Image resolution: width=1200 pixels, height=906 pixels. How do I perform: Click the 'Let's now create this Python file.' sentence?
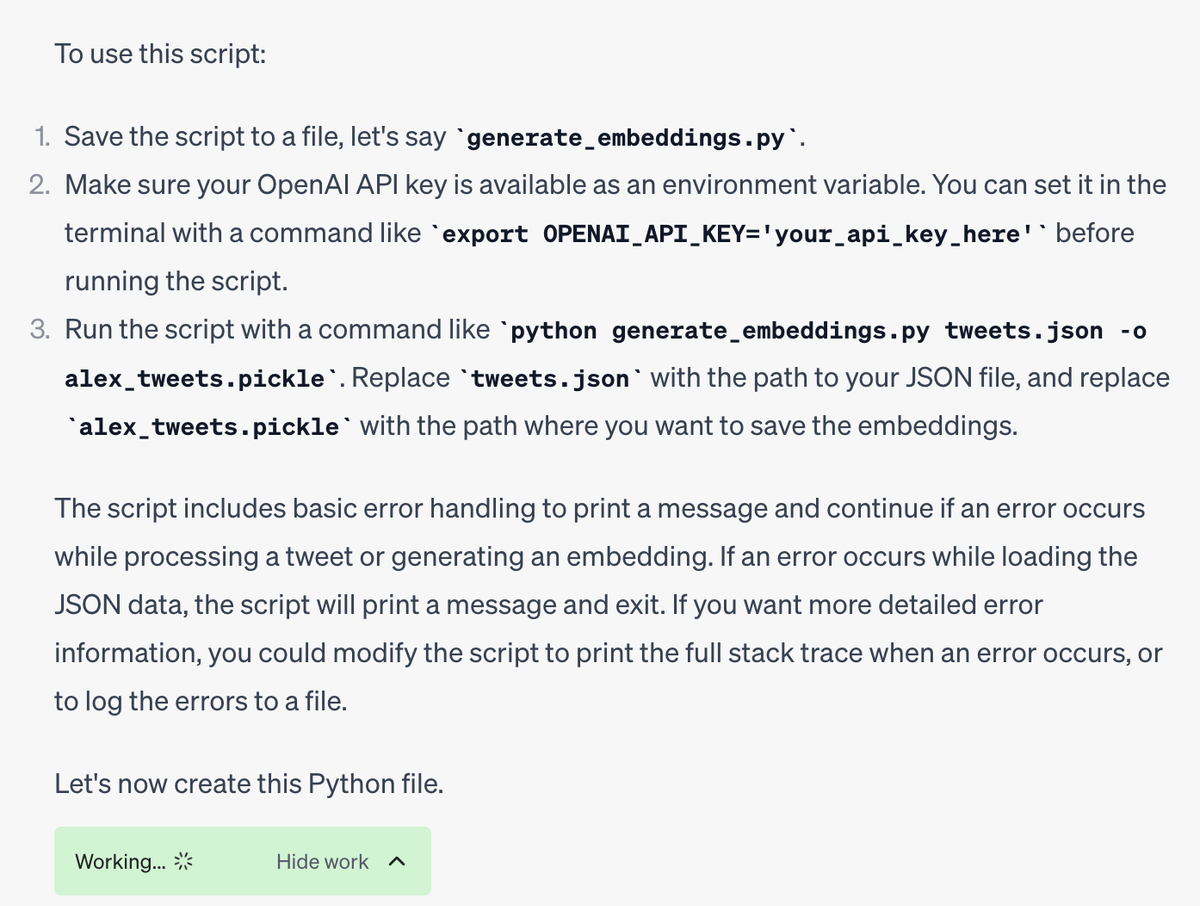(x=249, y=783)
